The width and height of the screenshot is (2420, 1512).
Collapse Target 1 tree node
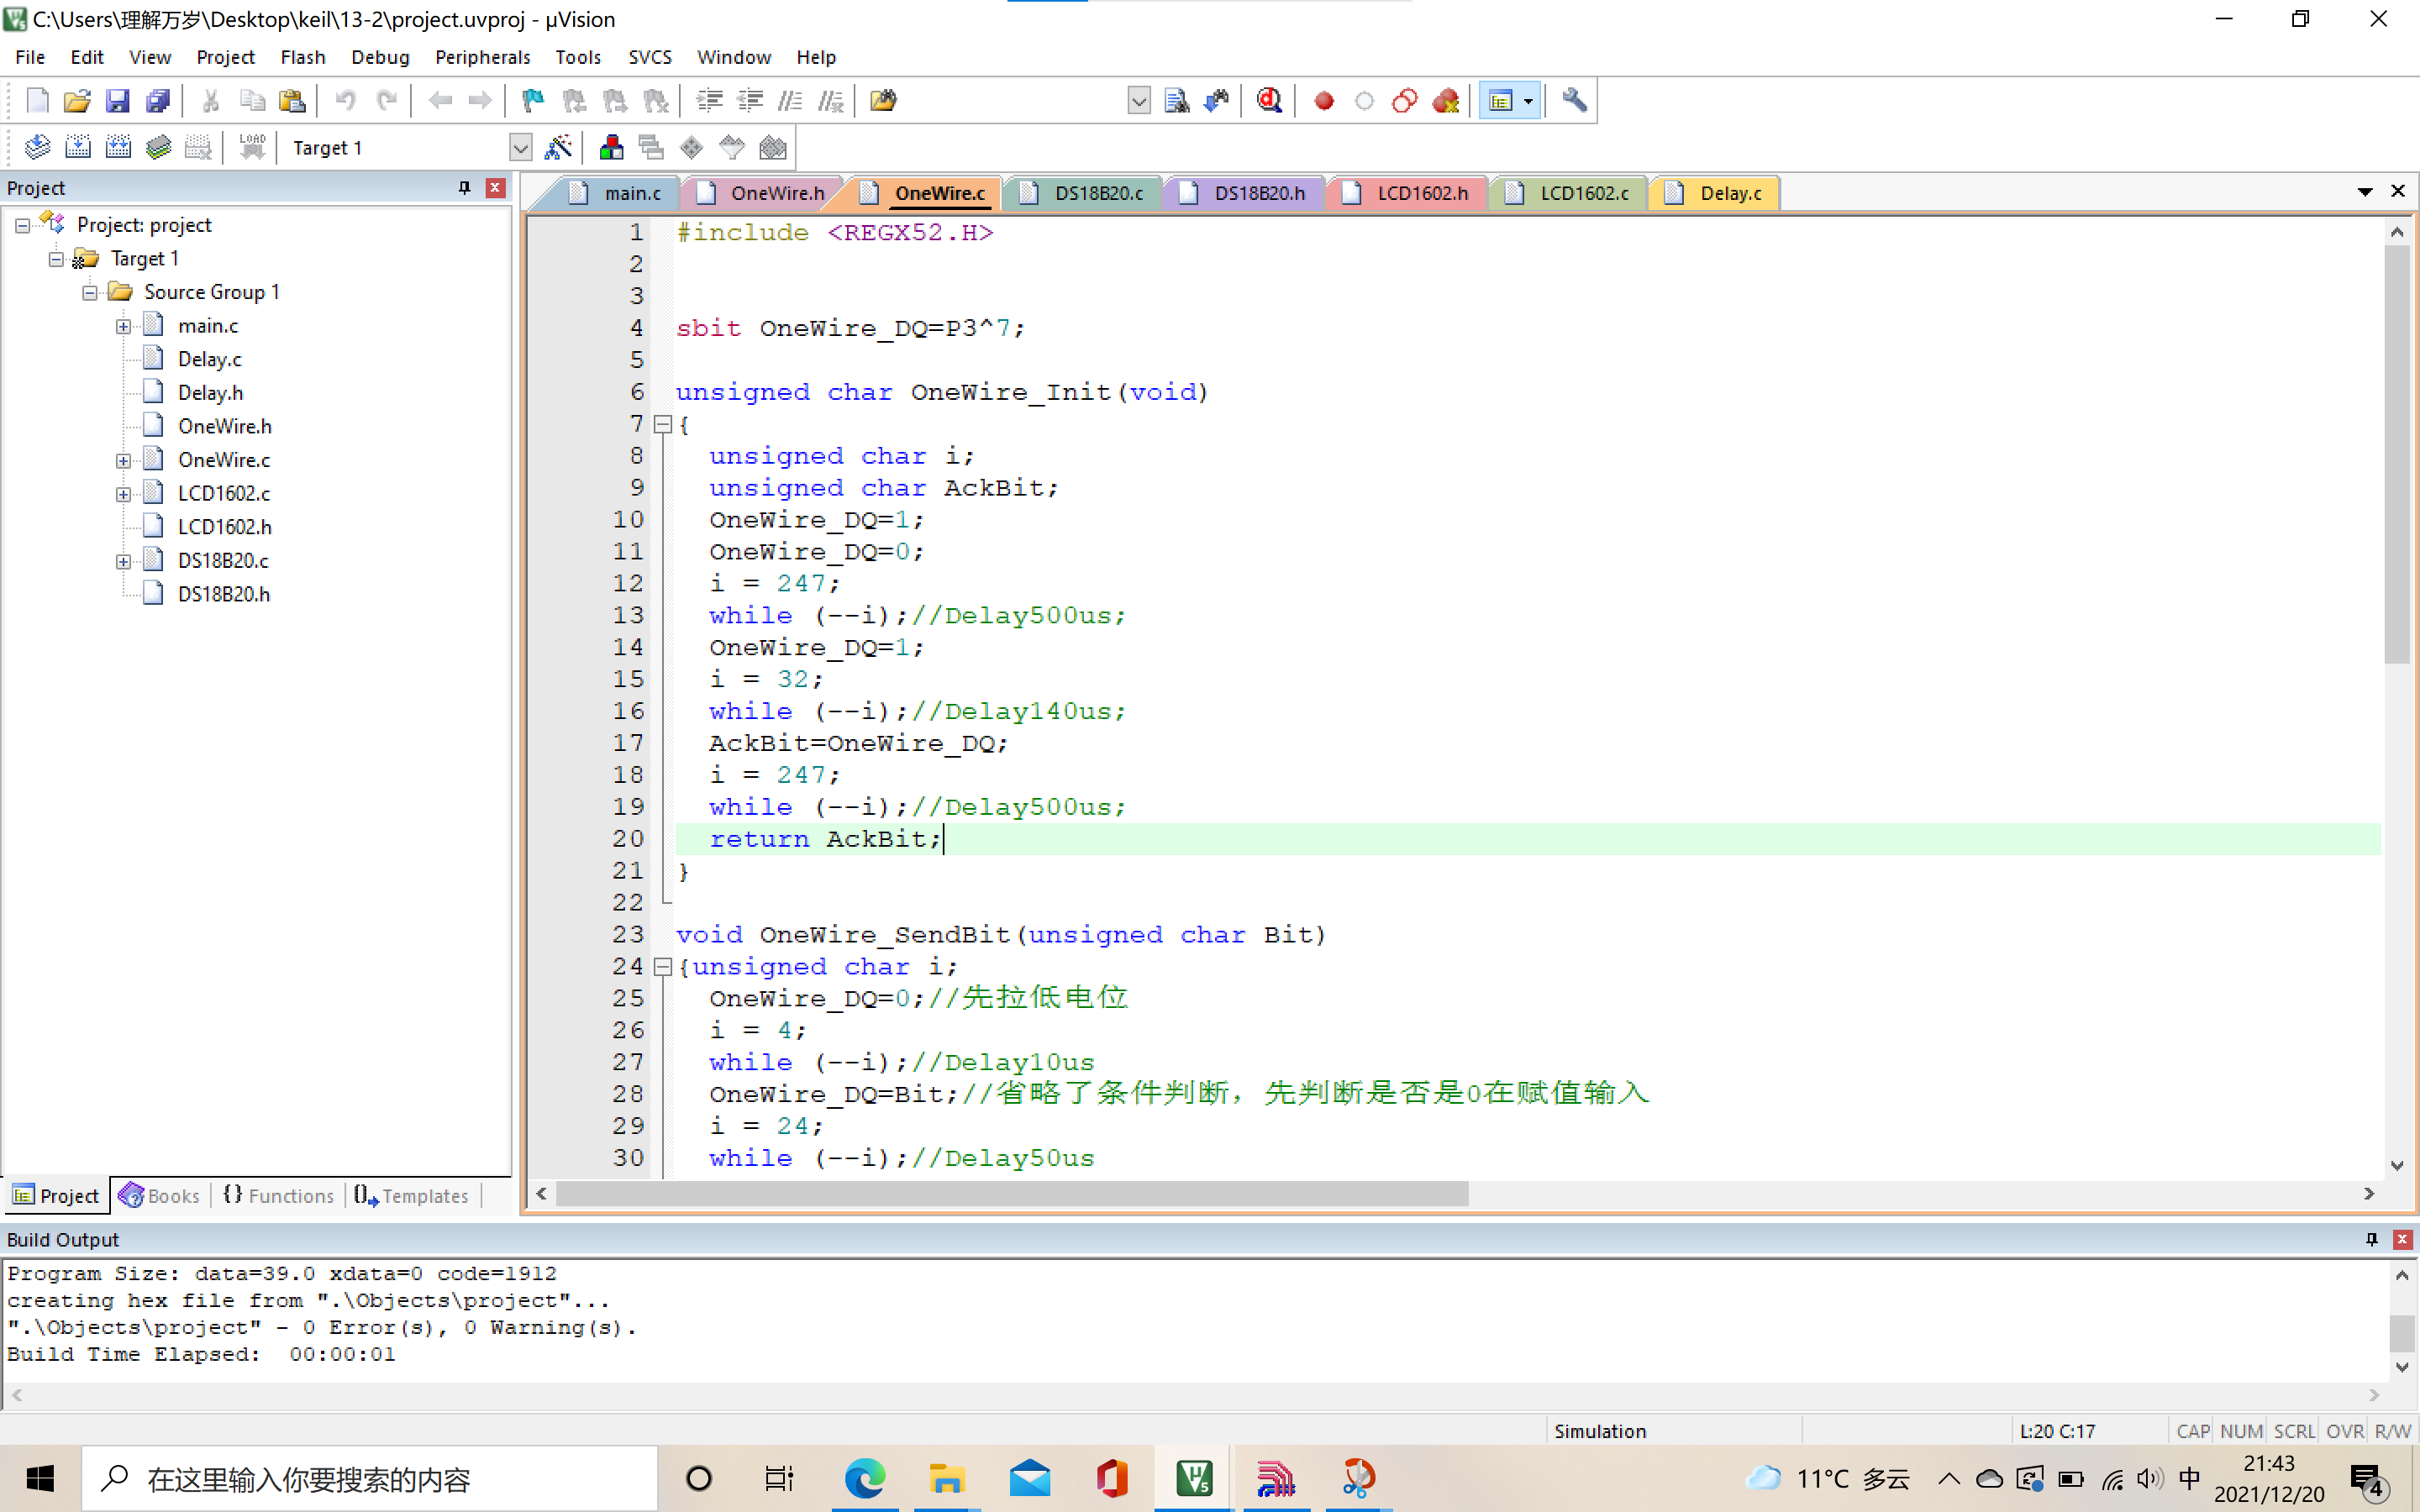56,259
